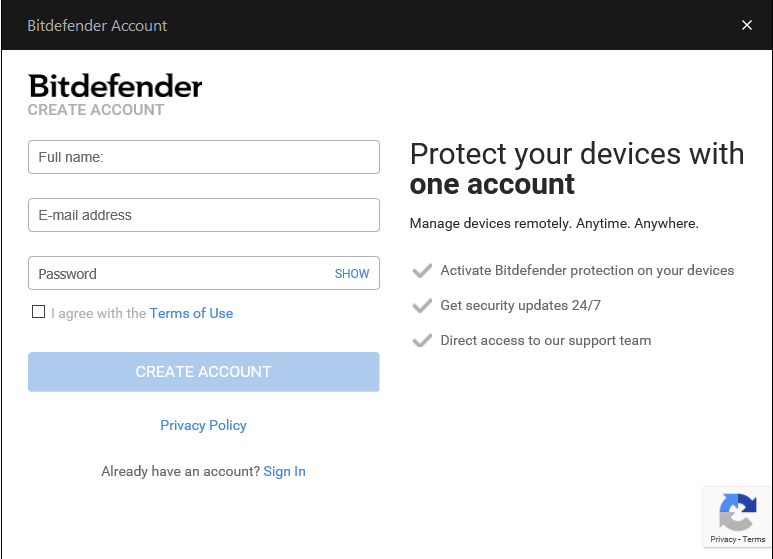Click checkmark beside Direct access to support

(x=422, y=340)
